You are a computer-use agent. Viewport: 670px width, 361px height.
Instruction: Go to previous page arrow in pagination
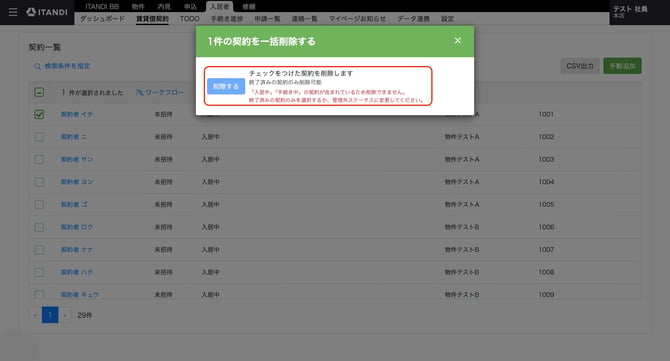point(35,315)
